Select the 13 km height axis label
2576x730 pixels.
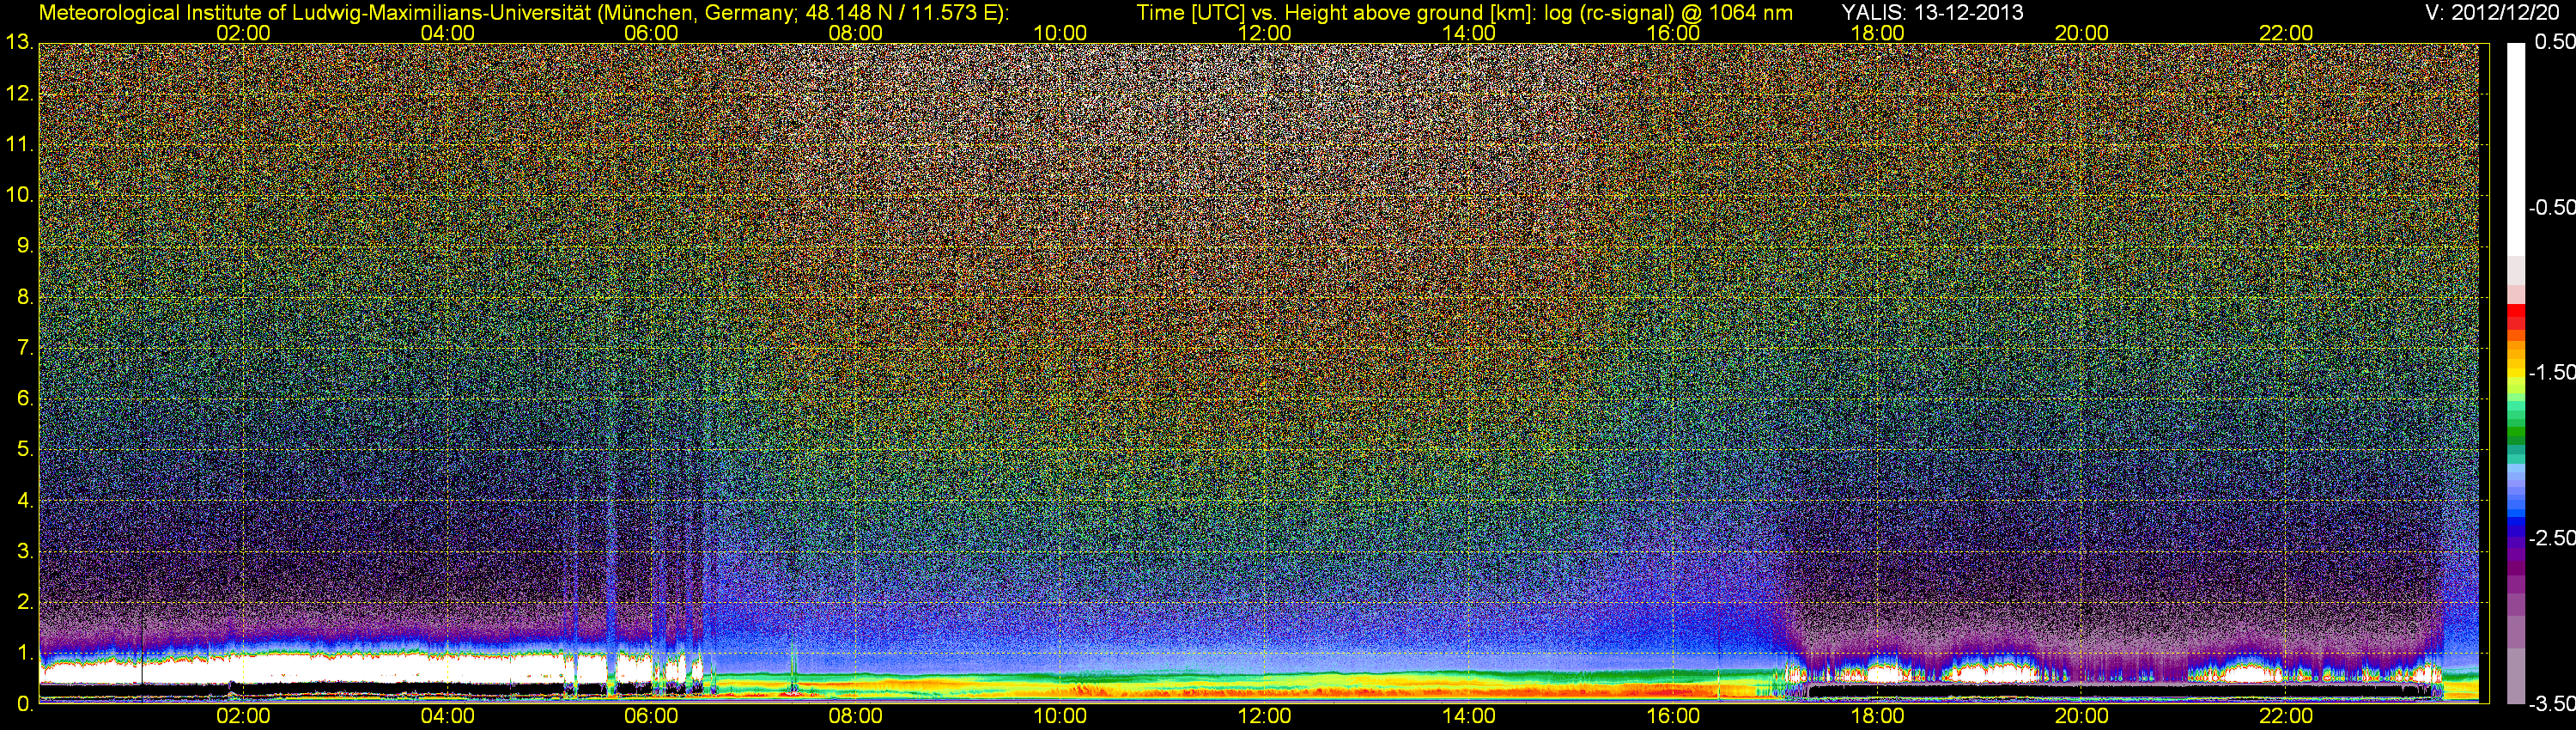click(x=18, y=43)
